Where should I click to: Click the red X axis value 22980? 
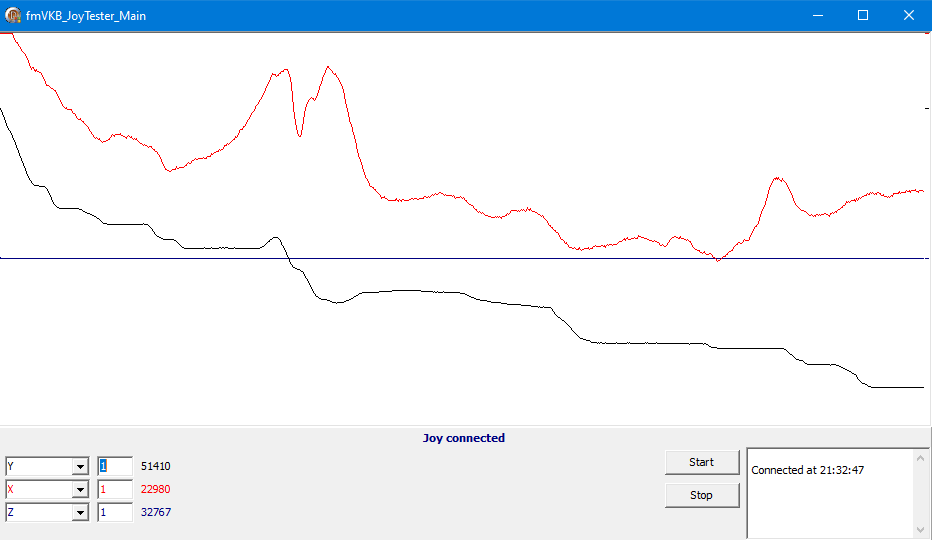pyautogui.click(x=155, y=490)
